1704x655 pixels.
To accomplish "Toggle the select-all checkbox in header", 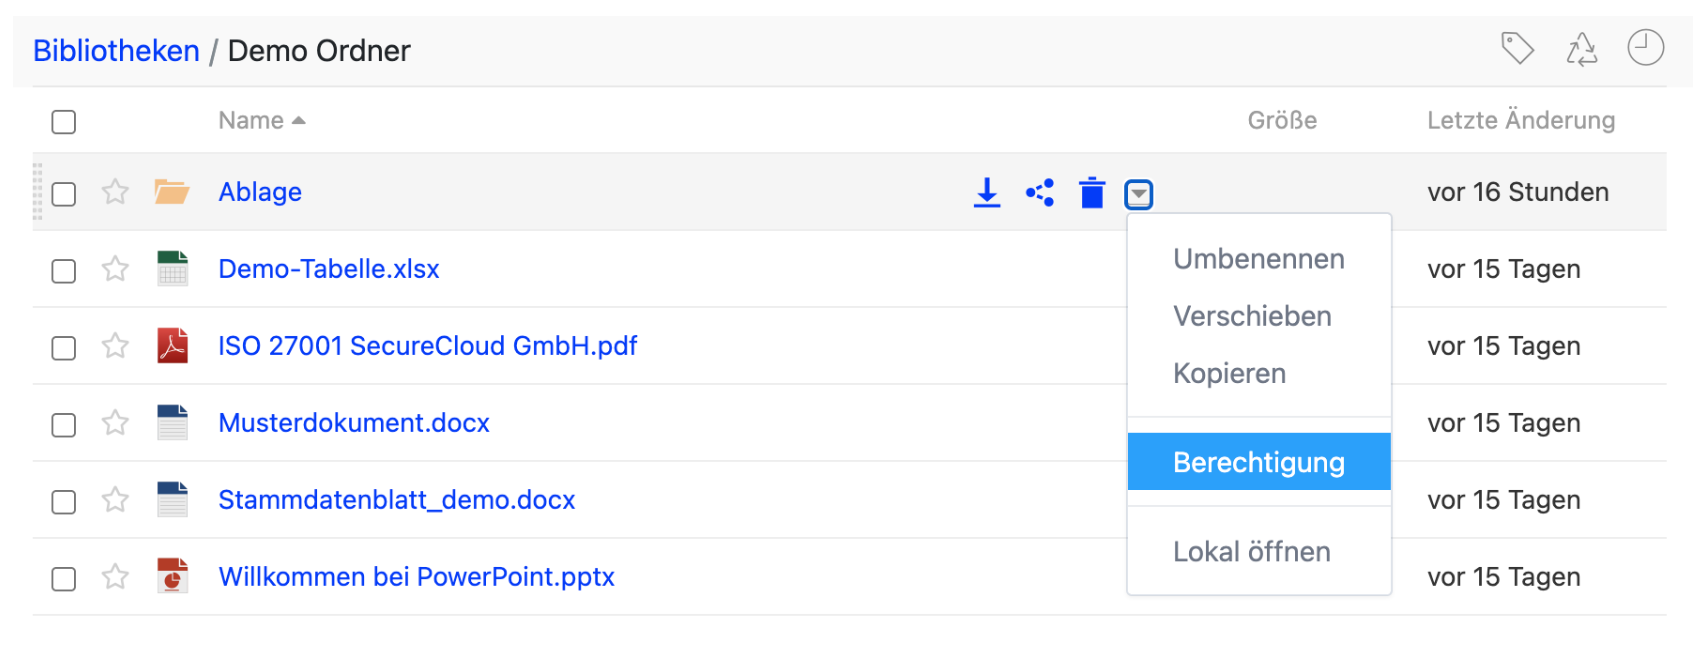I will (x=64, y=122).
